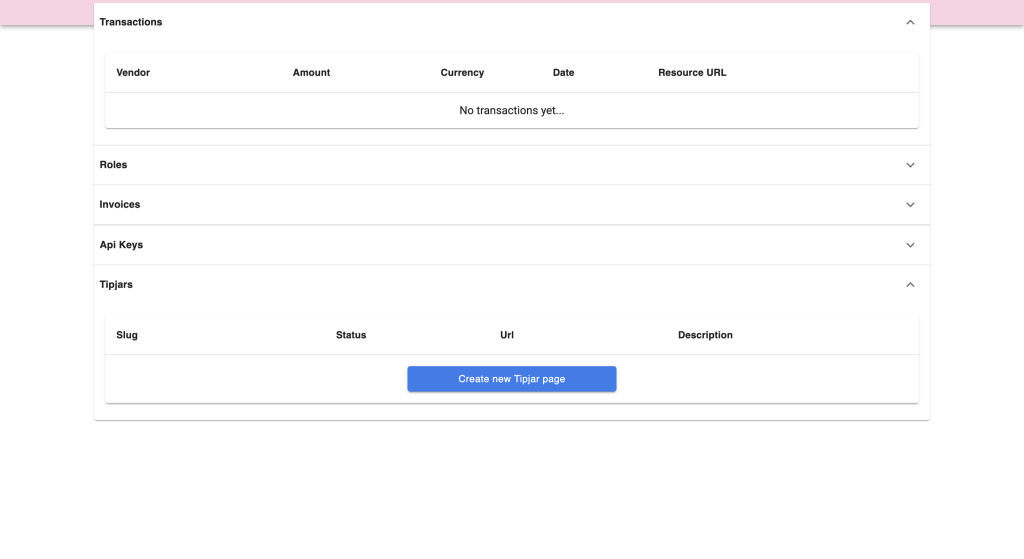The image size is (1024, 559).
Task: Select the Status column header in Tipjars
Action: click(351, 335)
